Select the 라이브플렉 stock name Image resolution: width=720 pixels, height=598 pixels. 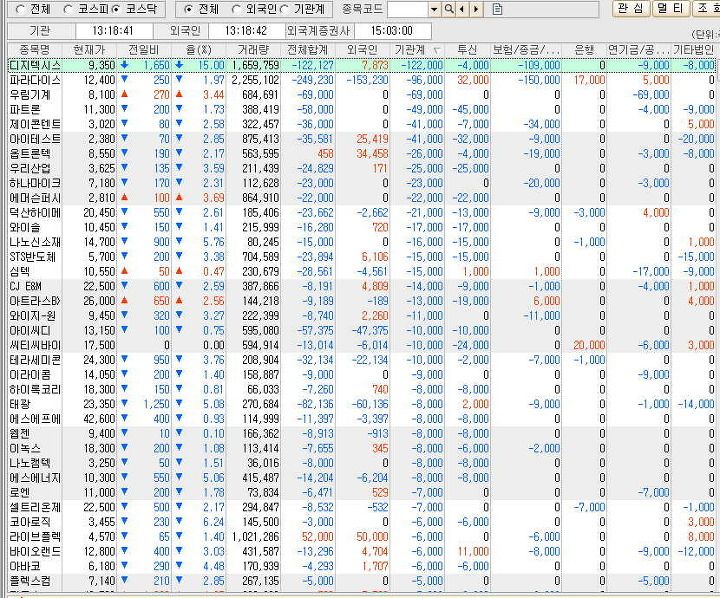pyautogui.click(x=35, y=536)
